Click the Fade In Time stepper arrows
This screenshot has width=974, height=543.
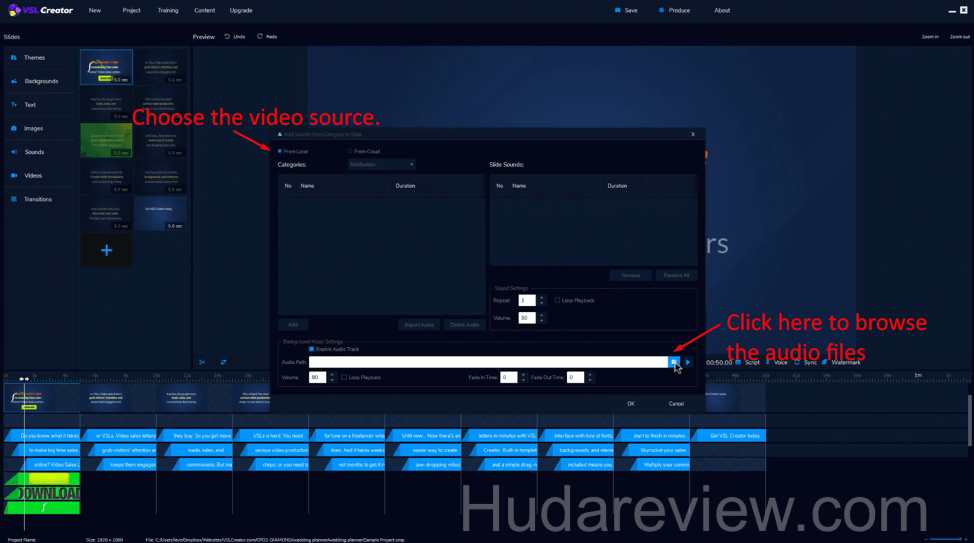tap(523, 377)
